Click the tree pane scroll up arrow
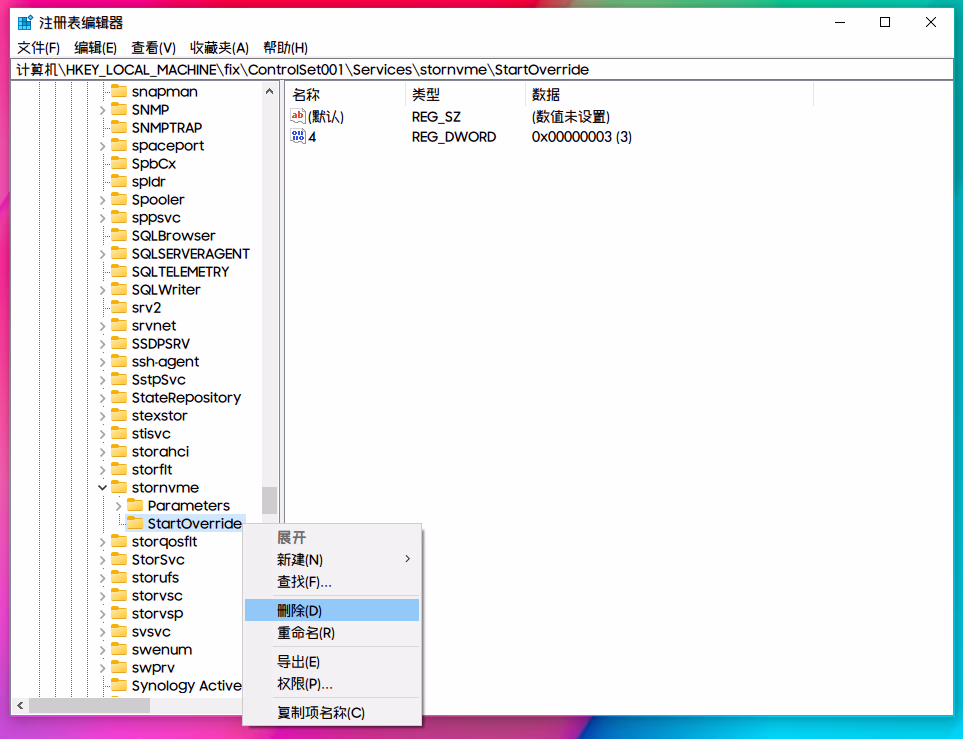Screen dimensions: 963x739 (269, 91)
